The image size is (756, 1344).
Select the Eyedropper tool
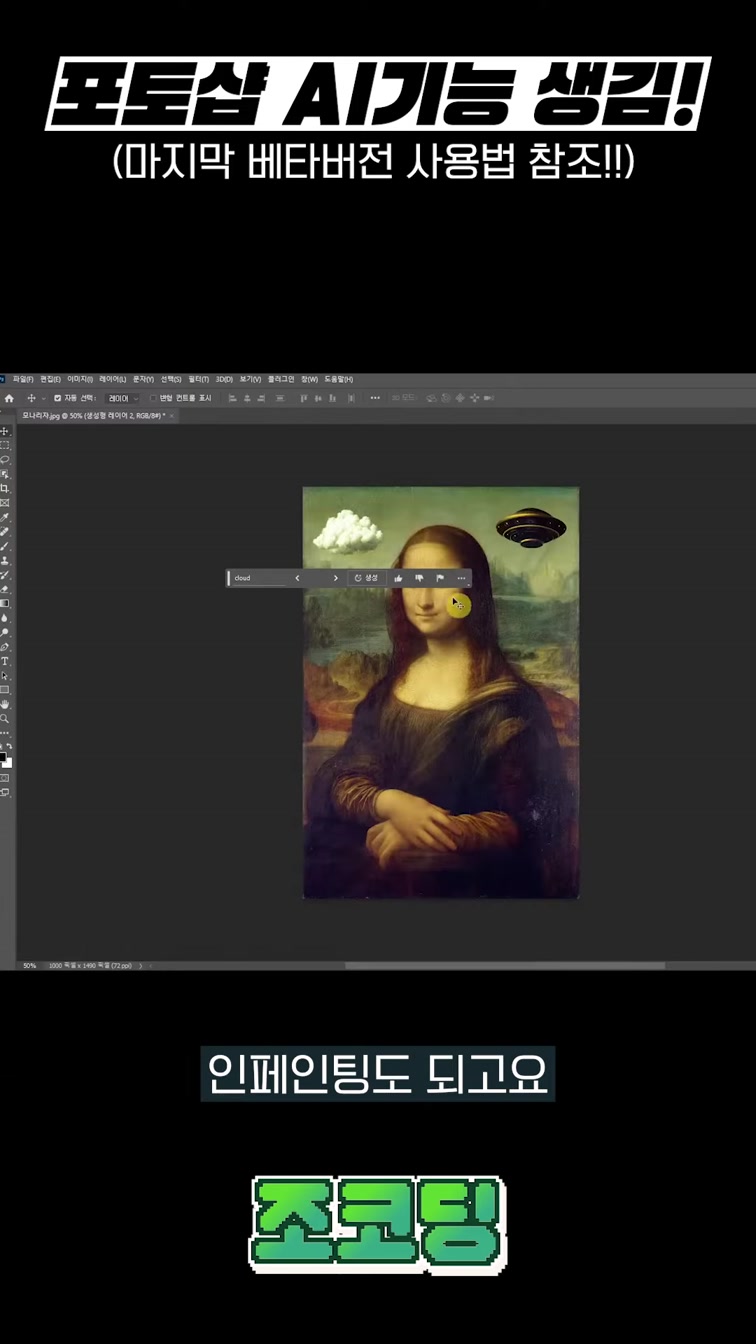[x=5, y=517]
